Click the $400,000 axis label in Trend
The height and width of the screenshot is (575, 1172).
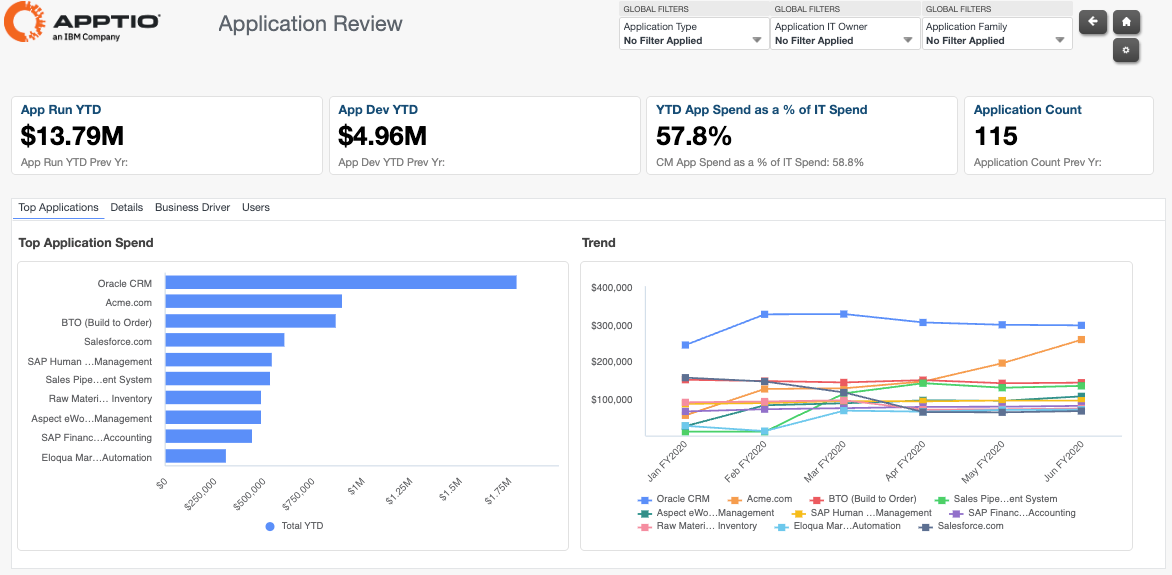coord(611,288)
